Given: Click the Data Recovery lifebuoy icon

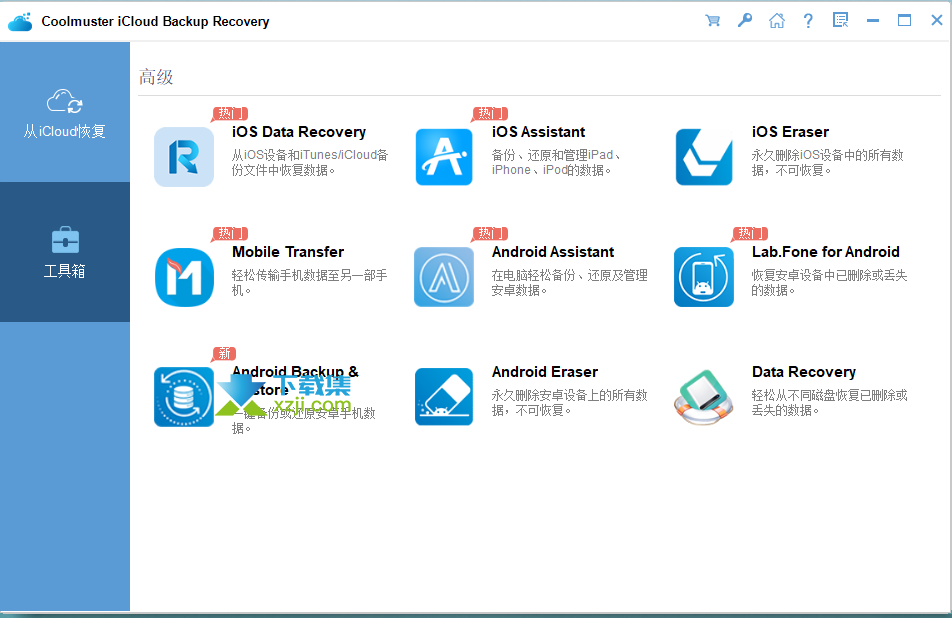Looking at the screenshot, I should [x=704, y=398].
